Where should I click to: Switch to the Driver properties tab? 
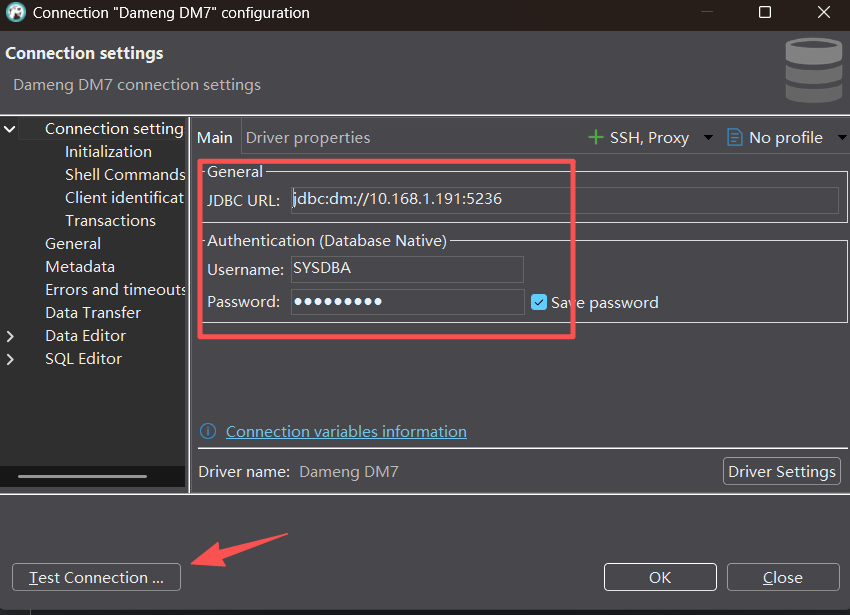(x=308, y=138)
